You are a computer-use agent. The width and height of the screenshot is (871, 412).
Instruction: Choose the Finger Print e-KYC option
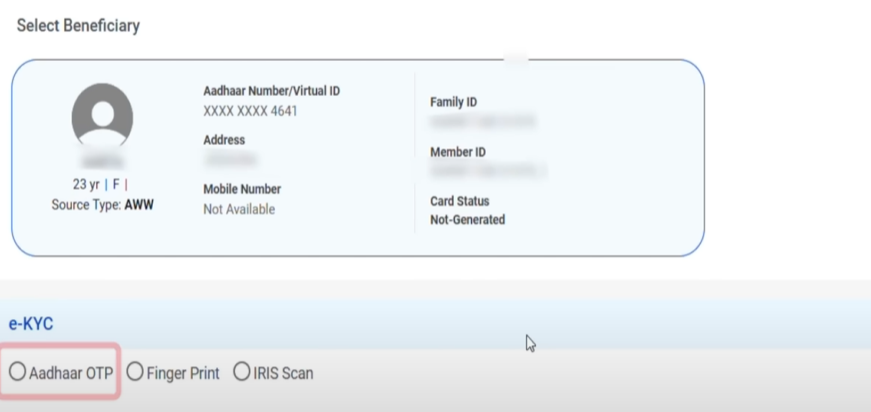pos(135,371)
